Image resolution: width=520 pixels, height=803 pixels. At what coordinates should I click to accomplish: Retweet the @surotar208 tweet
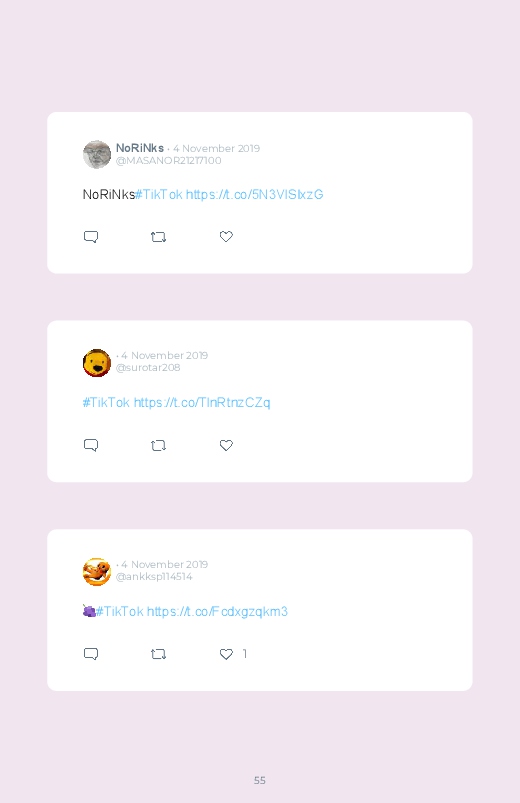click(x=158, y=446)
